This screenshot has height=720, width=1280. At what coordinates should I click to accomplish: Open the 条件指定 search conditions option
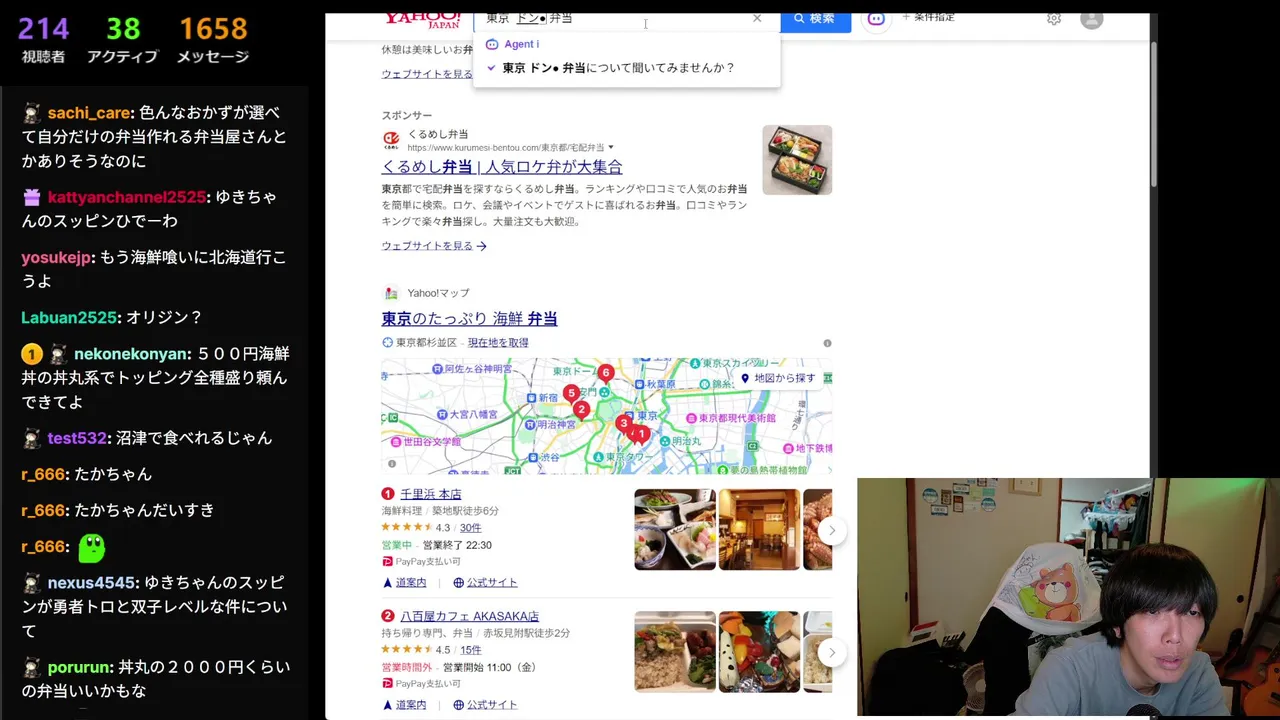pyautogui.click(x=929, y=18)
